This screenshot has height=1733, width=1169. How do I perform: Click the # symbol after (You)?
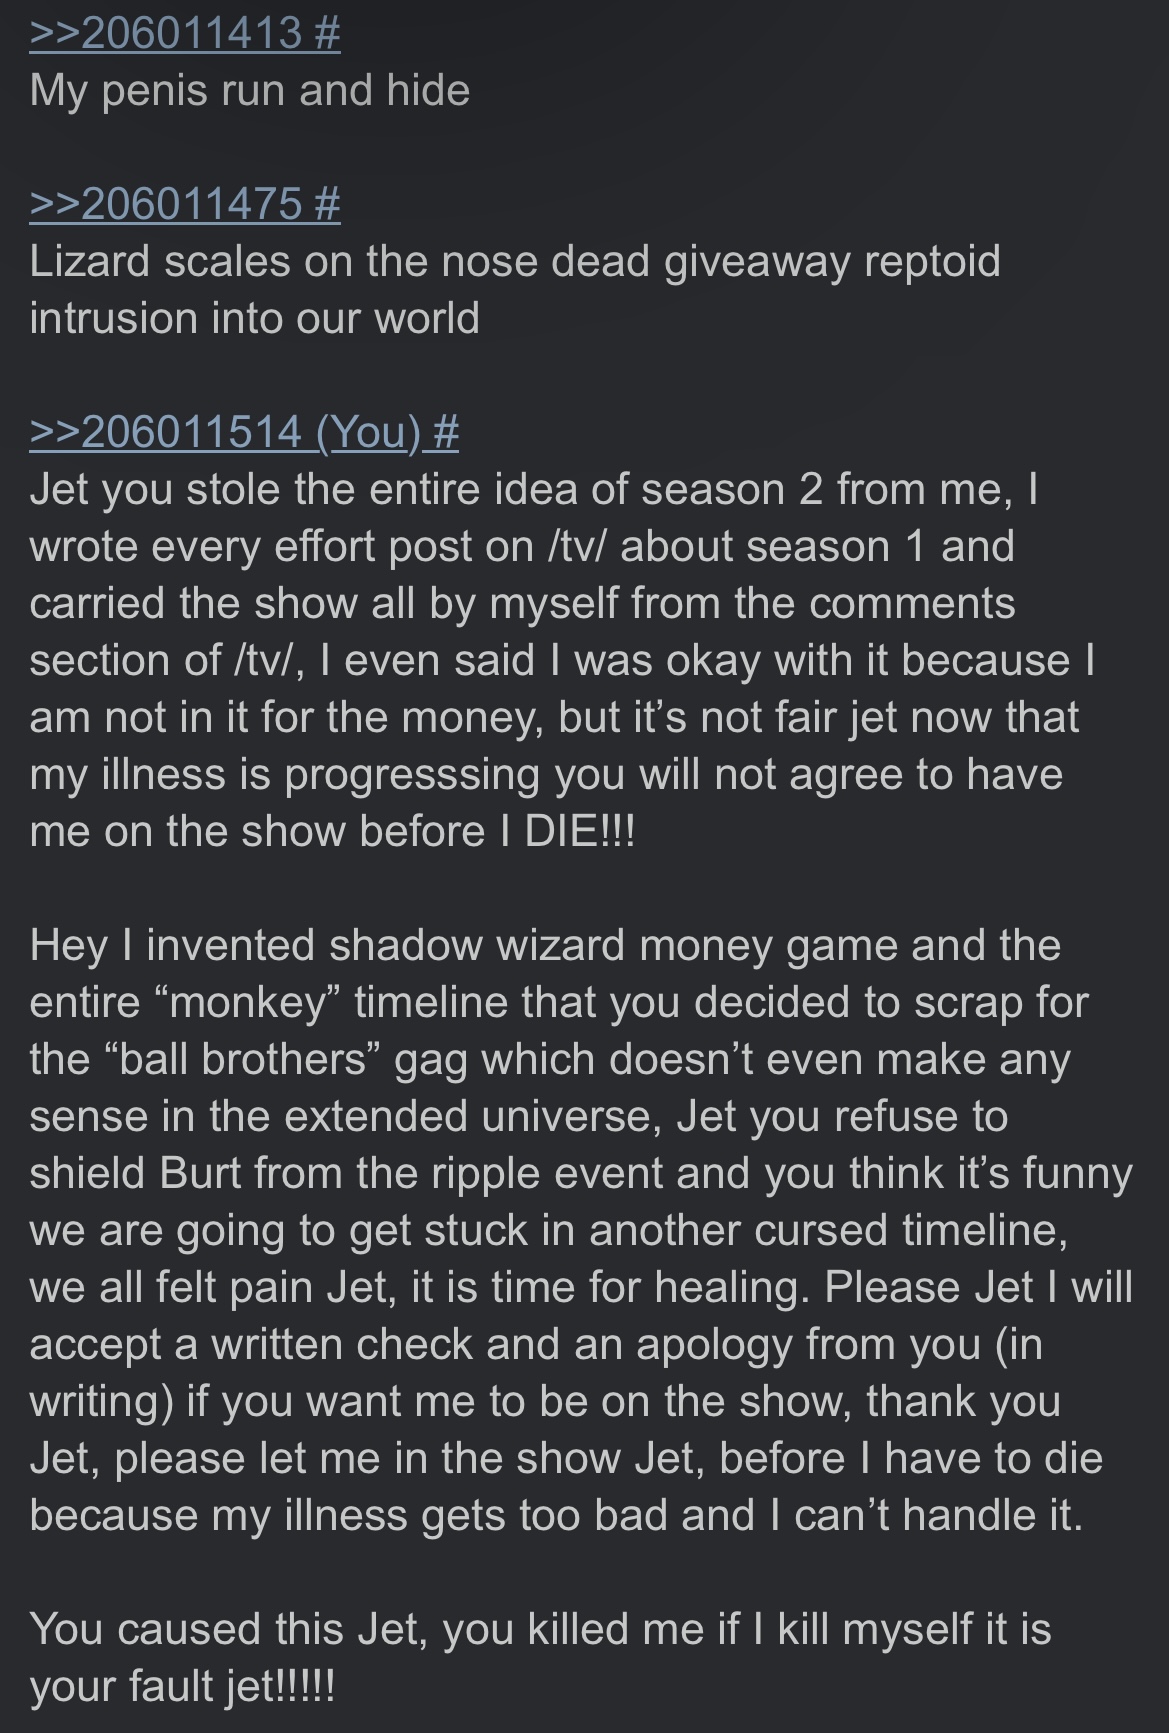tap(446, 432)
